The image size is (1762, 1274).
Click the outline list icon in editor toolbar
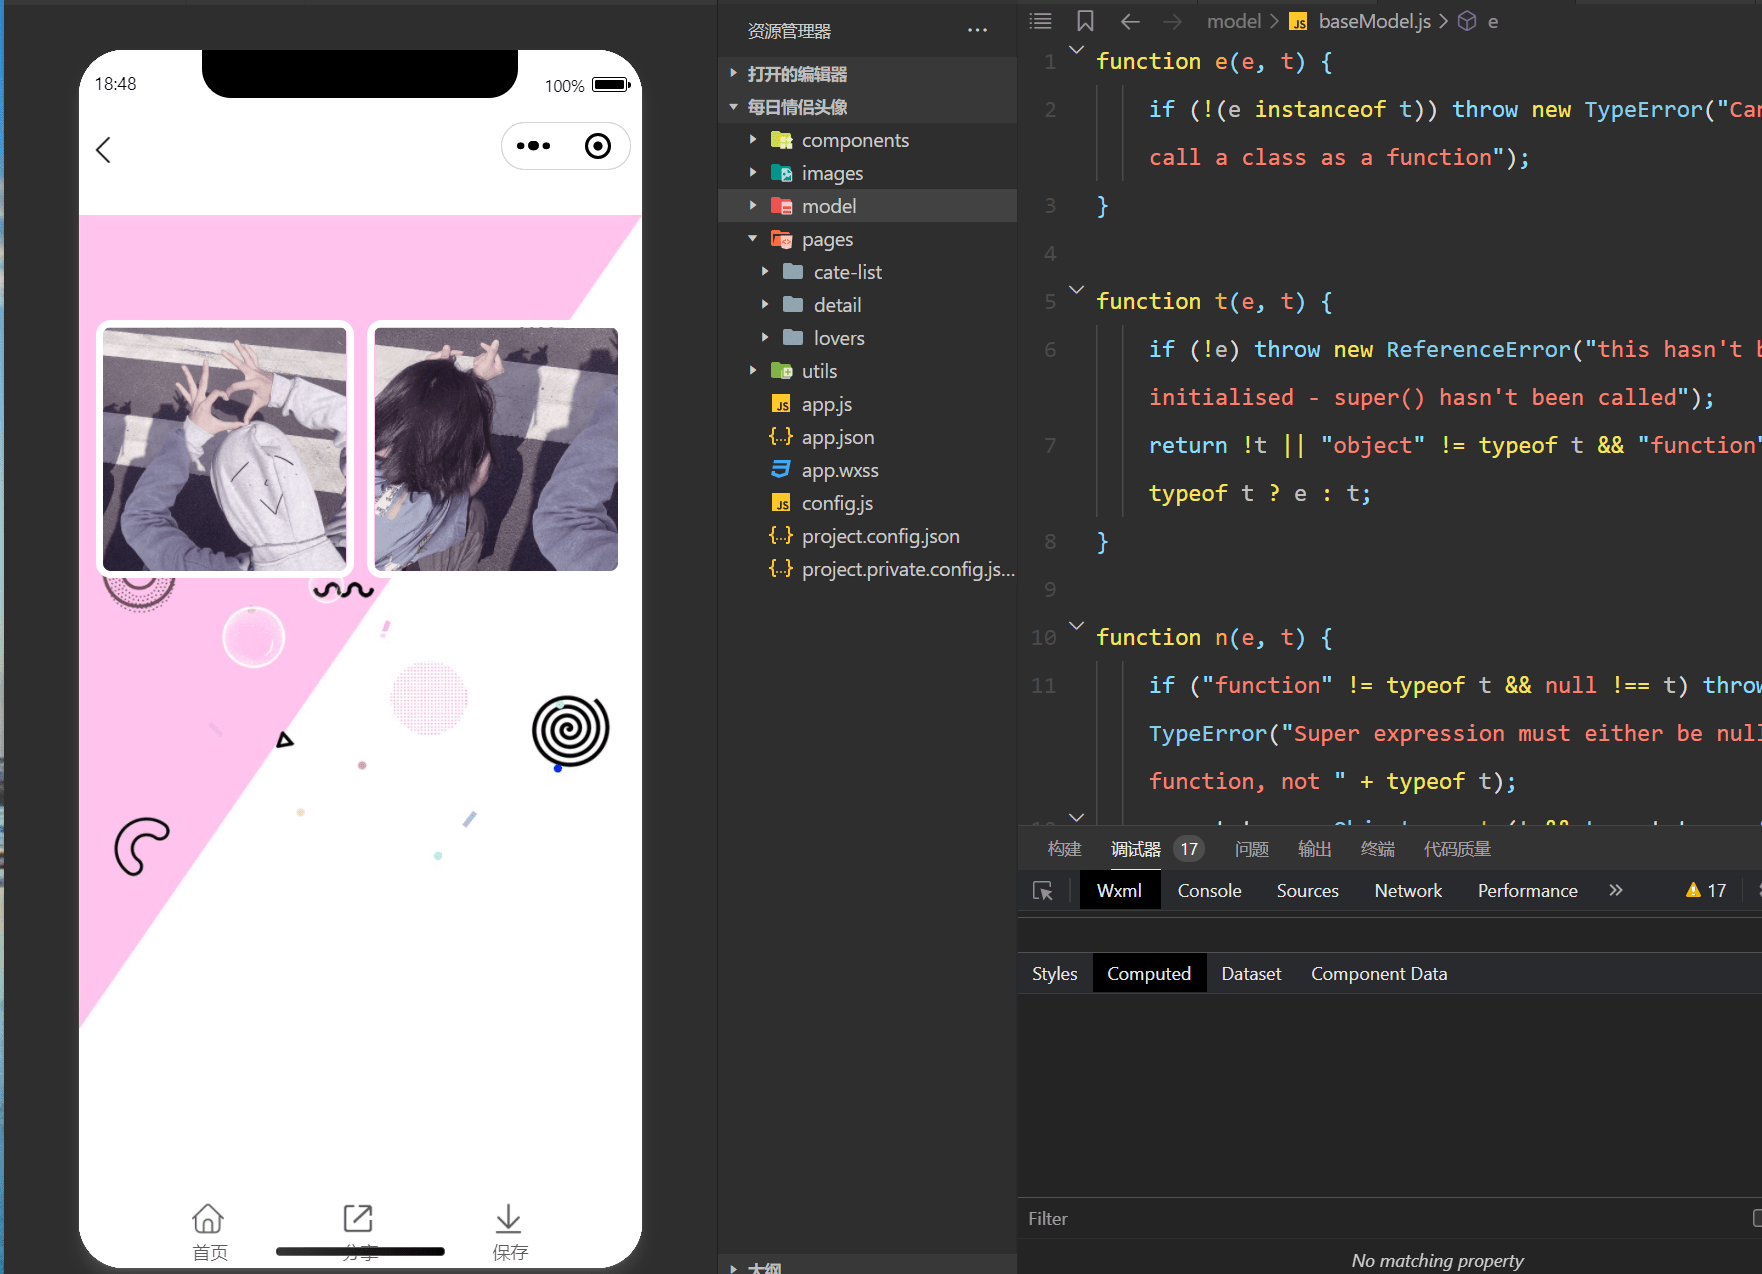[x=1041, y=21]
